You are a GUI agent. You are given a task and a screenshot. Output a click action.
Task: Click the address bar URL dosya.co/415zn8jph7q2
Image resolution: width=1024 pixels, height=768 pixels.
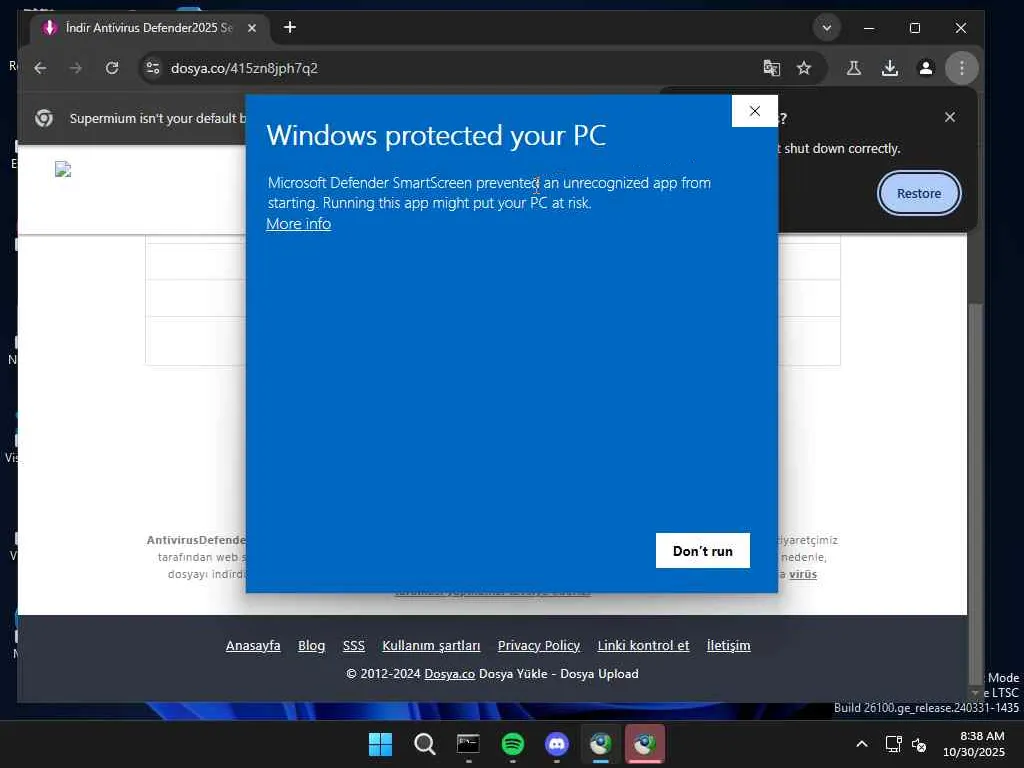pos(244,68)
